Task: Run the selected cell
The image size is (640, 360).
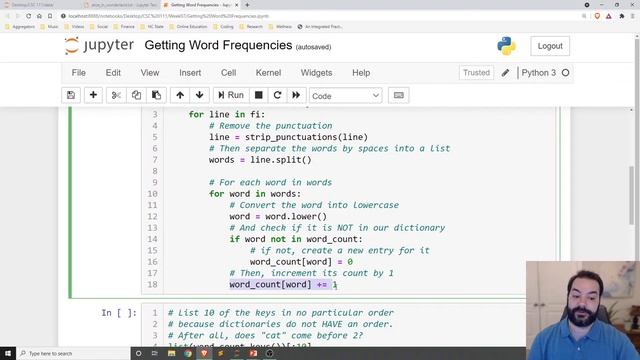Action: [231, 95]
